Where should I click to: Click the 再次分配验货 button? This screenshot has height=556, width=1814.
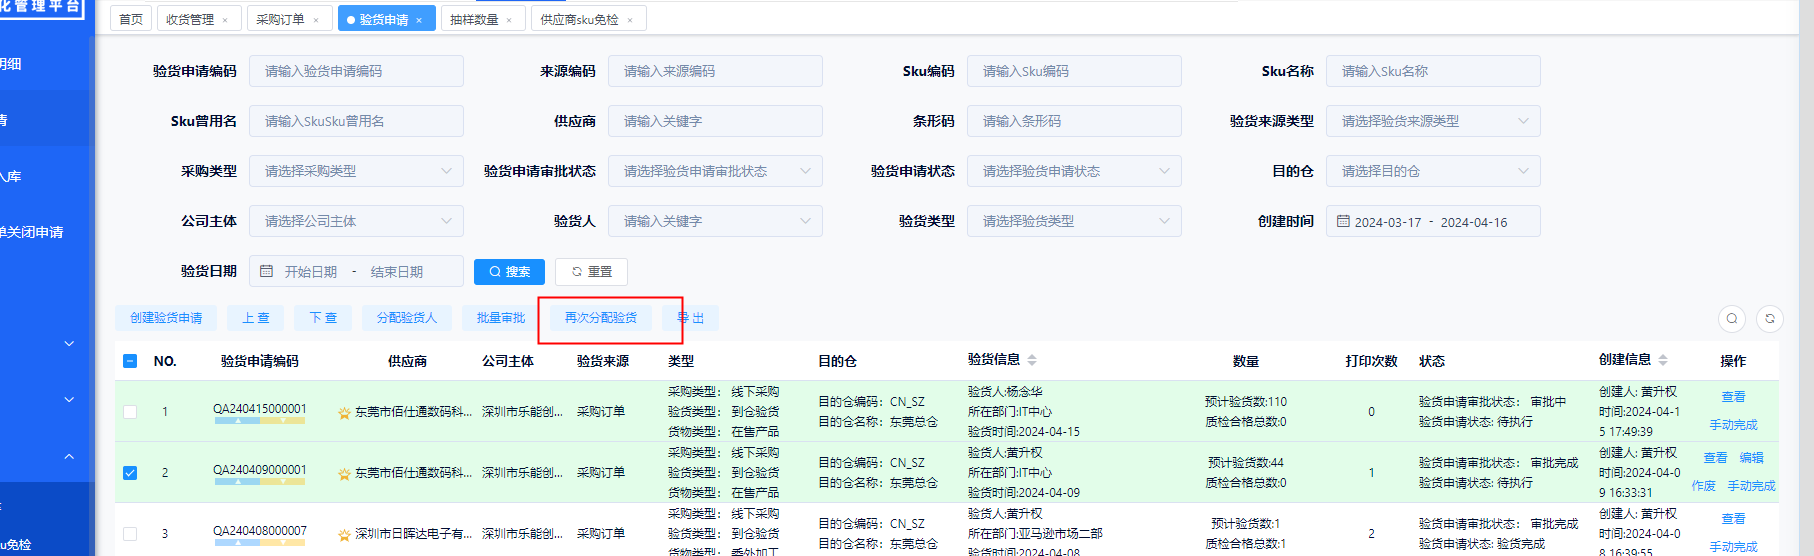[601, 318]
